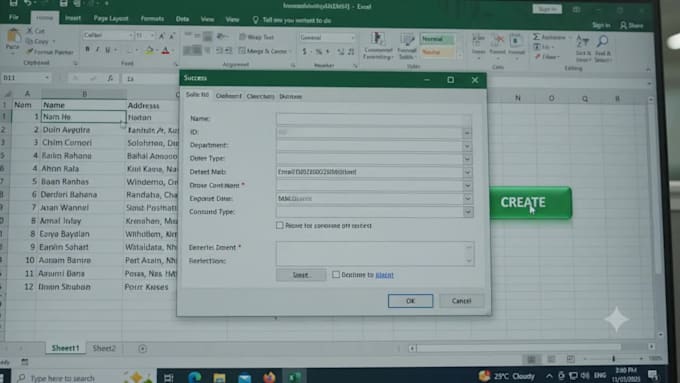
Task: Open the Dater Type dropdown
Action: click(x=467, y=159)
